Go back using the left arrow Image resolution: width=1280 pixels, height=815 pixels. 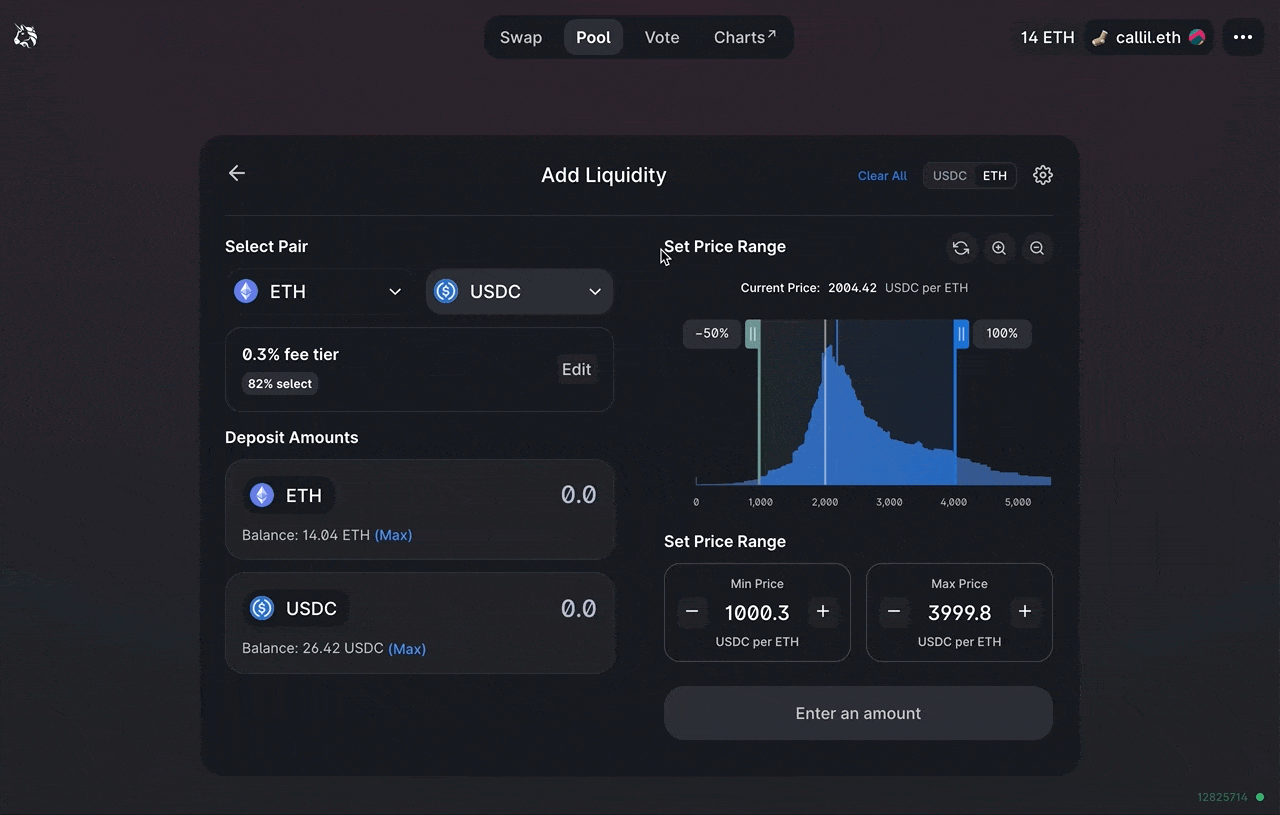point(237,174)
